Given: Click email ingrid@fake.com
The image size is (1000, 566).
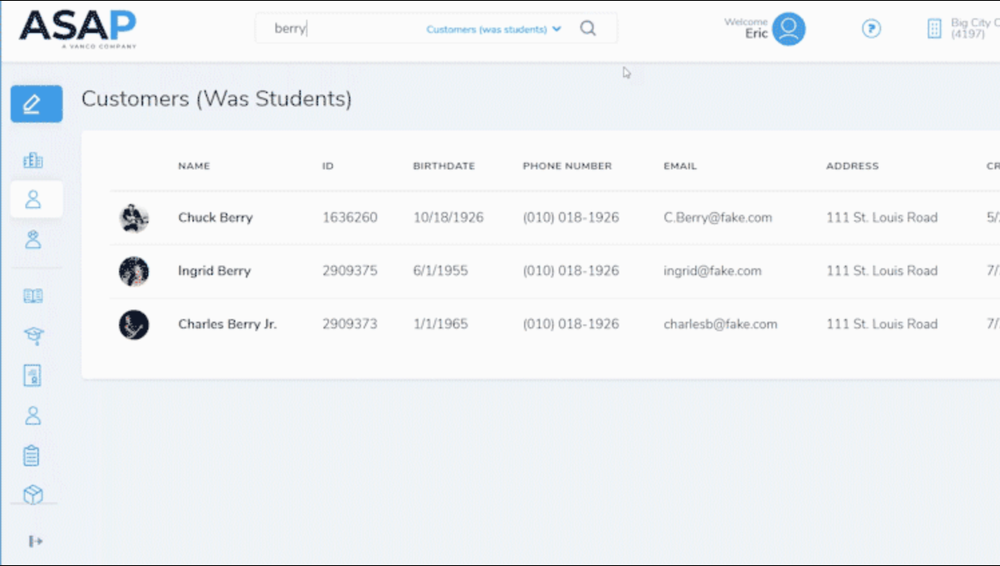Looking at the screenshot, I should pos(712,271).
